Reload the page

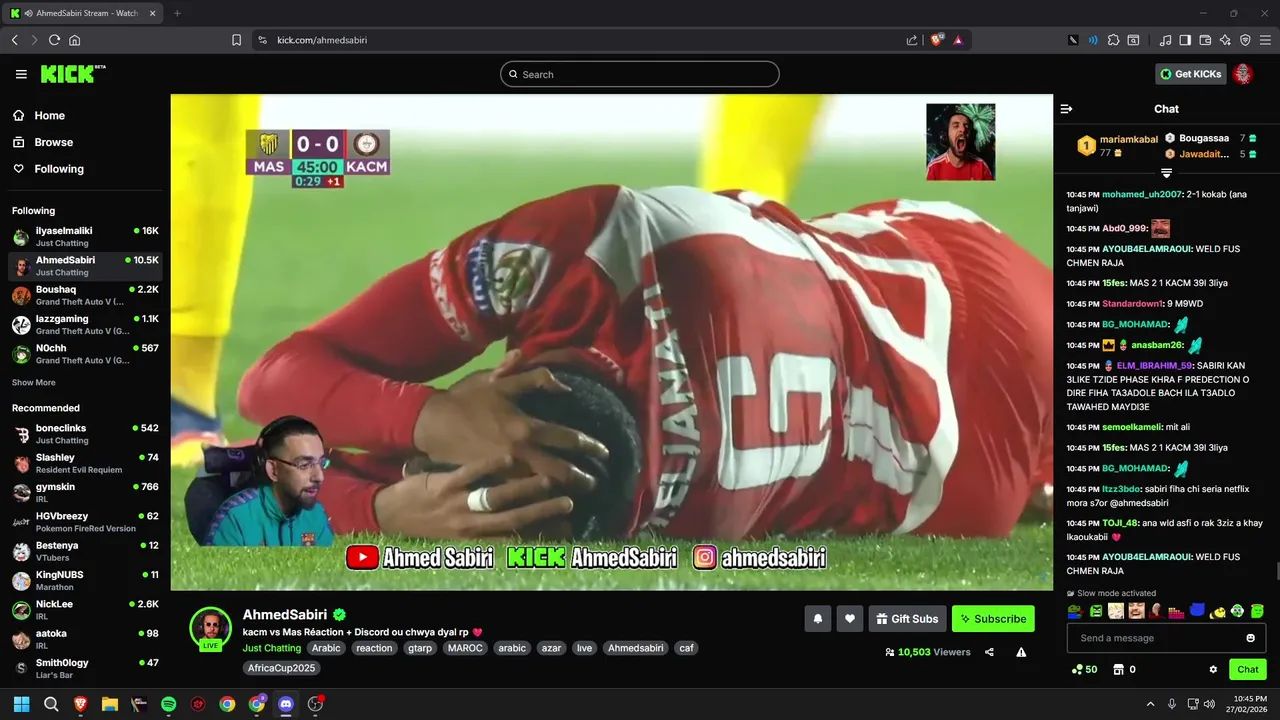(54, 40)
